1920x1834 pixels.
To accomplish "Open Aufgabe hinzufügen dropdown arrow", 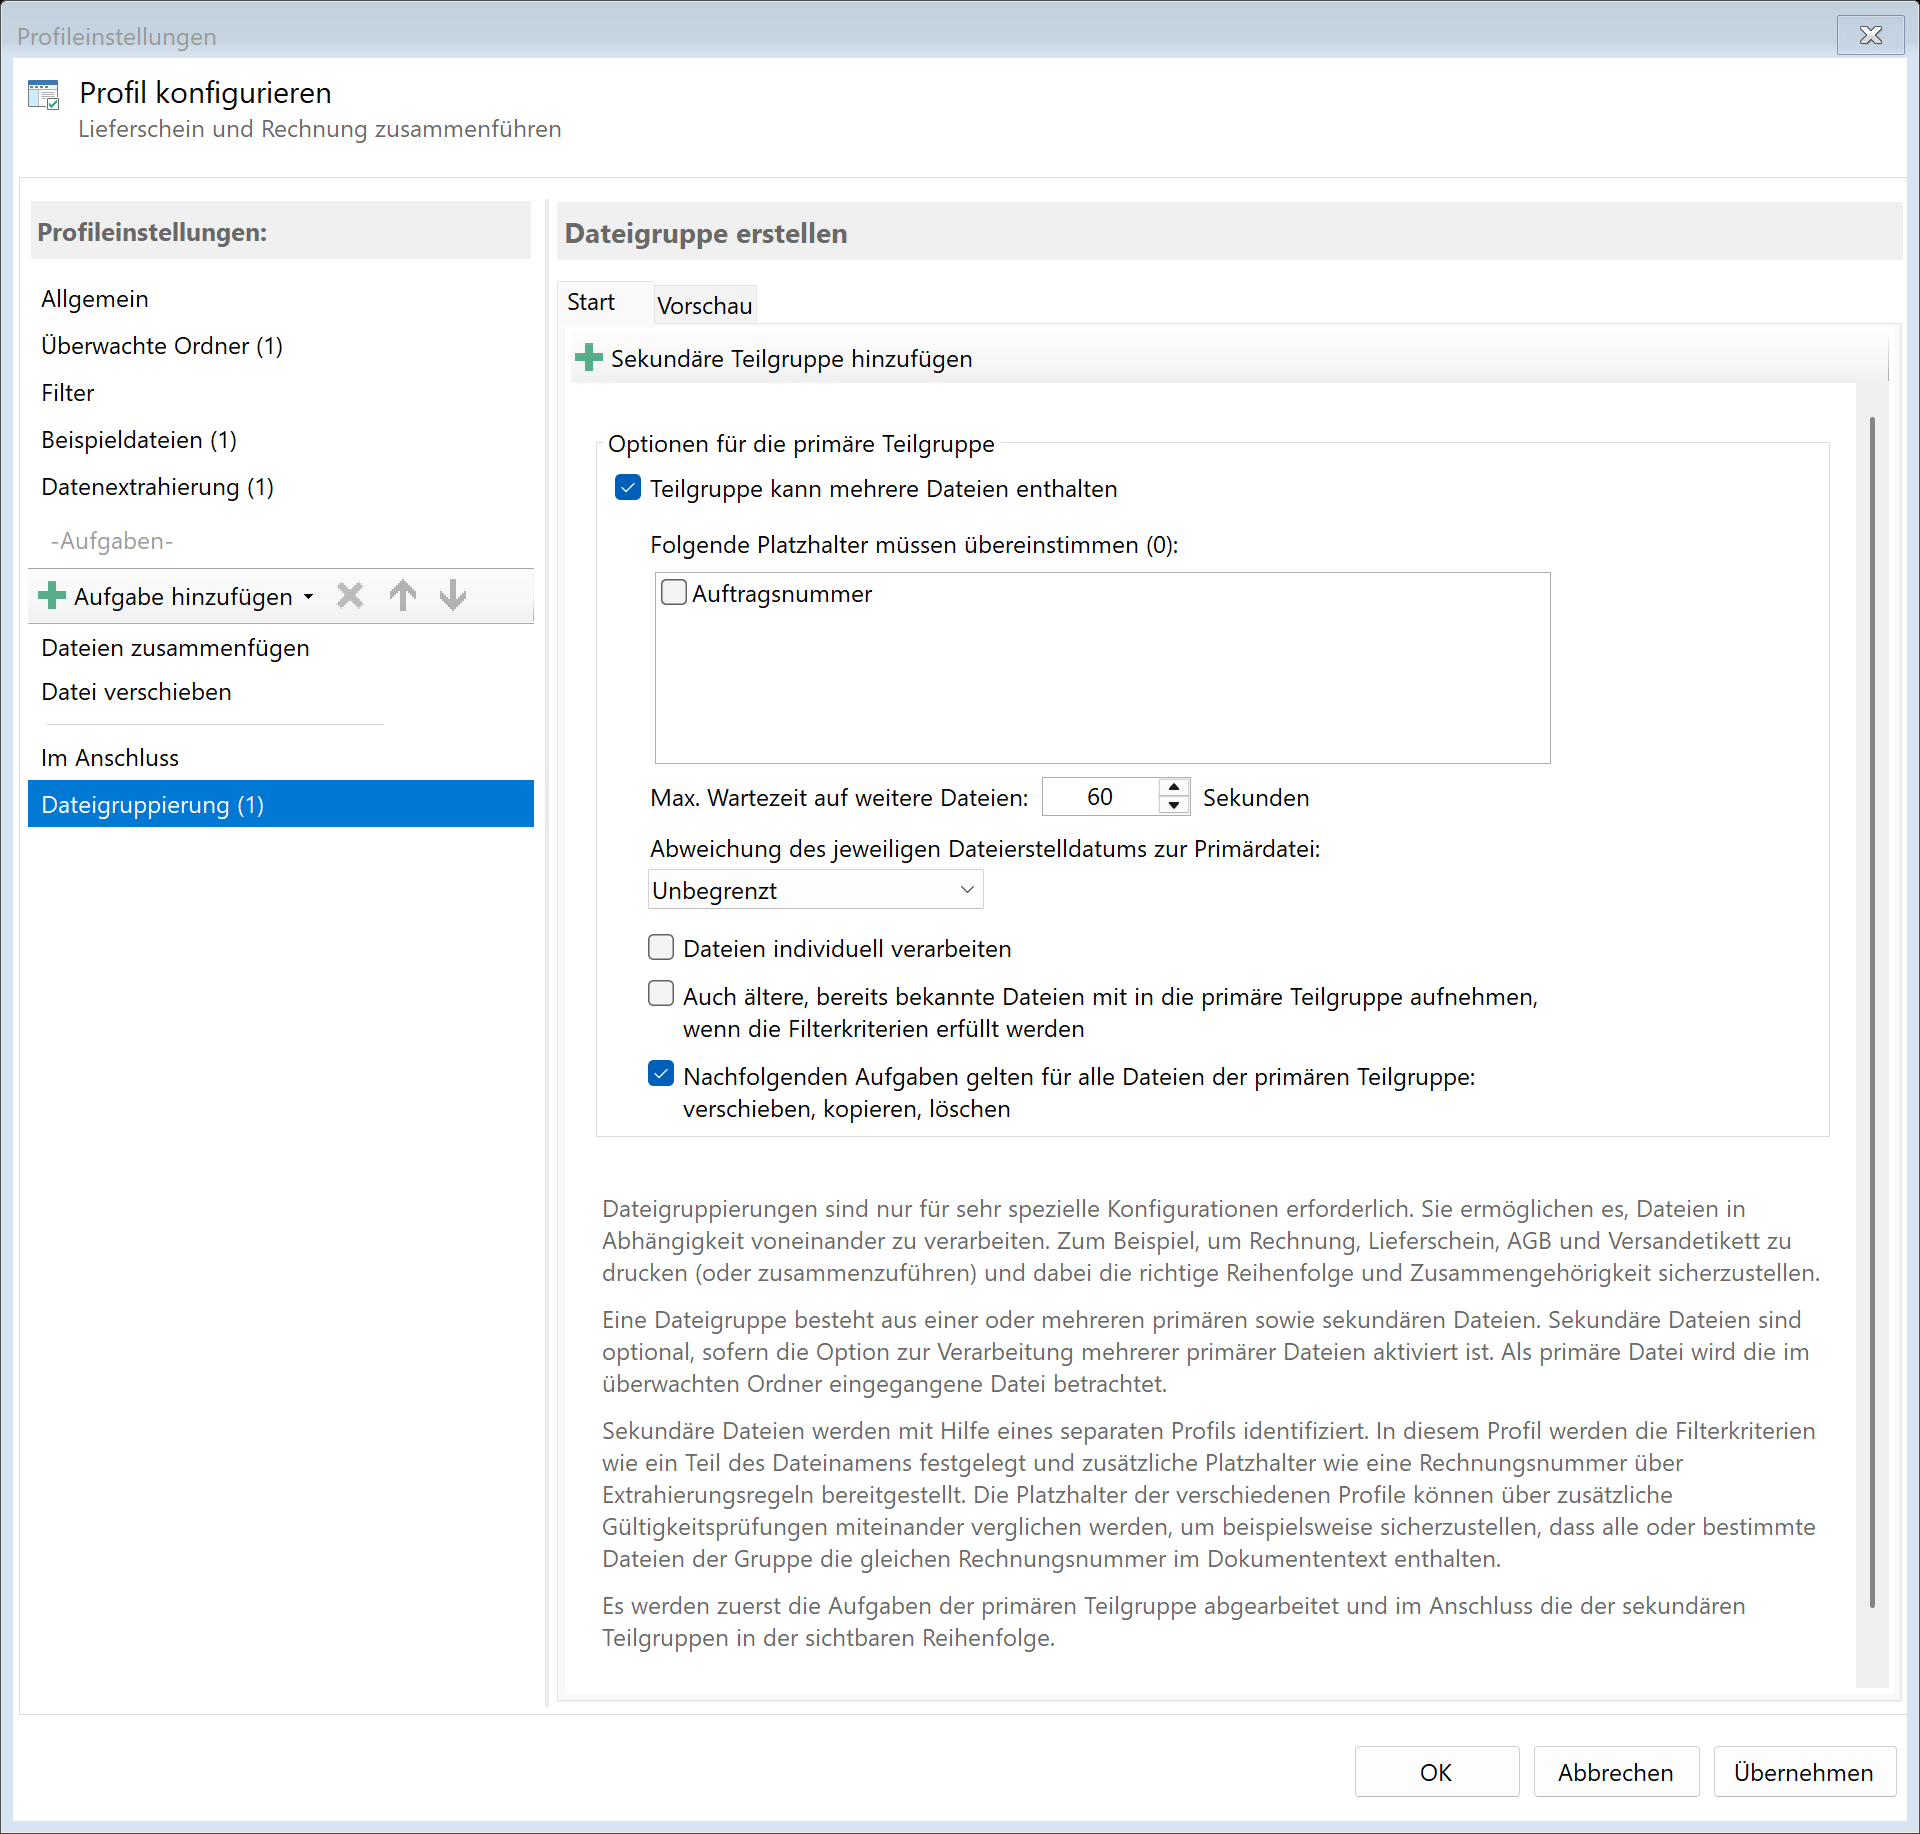I will pos(309,597).
